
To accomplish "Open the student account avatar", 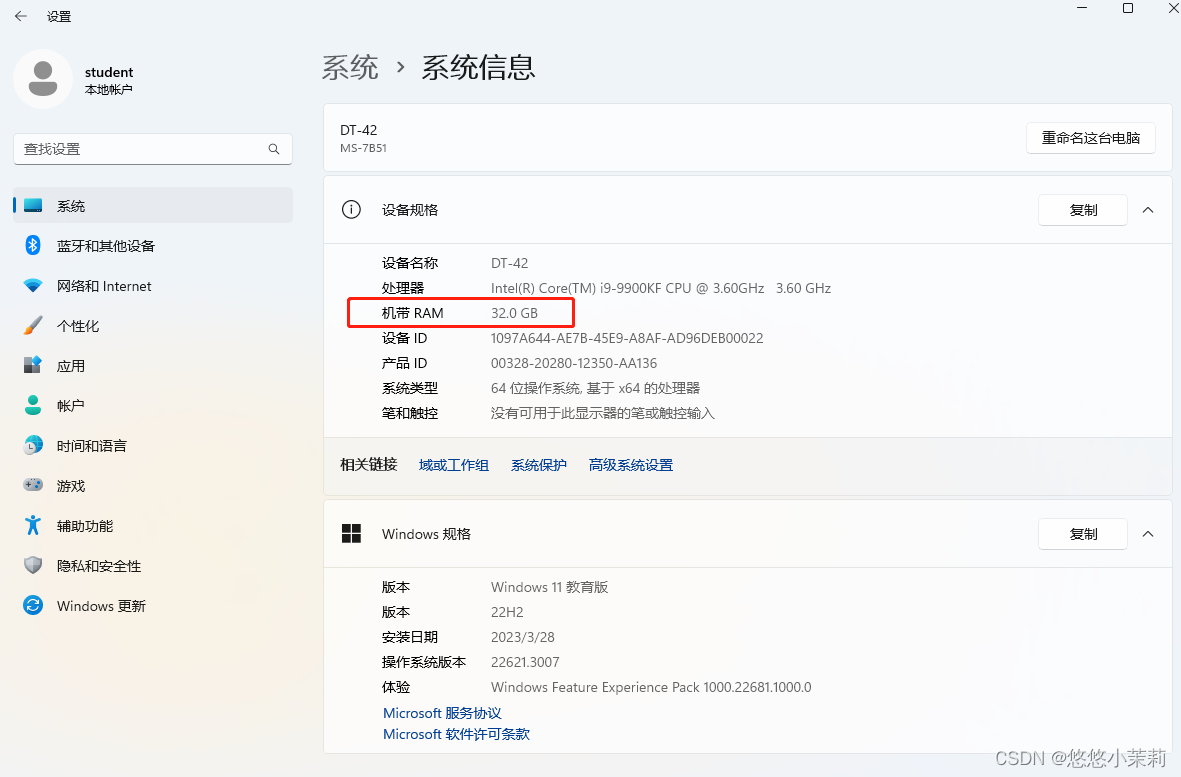I will pos(43,79).
